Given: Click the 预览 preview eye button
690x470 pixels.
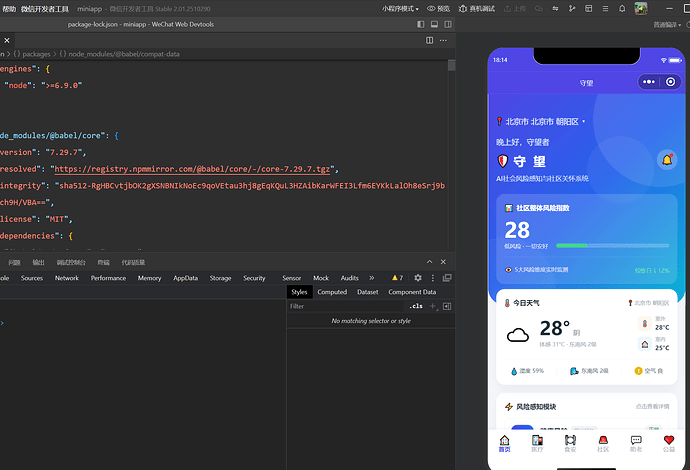Looking at the screenshot, I should [x=438, y=9].
